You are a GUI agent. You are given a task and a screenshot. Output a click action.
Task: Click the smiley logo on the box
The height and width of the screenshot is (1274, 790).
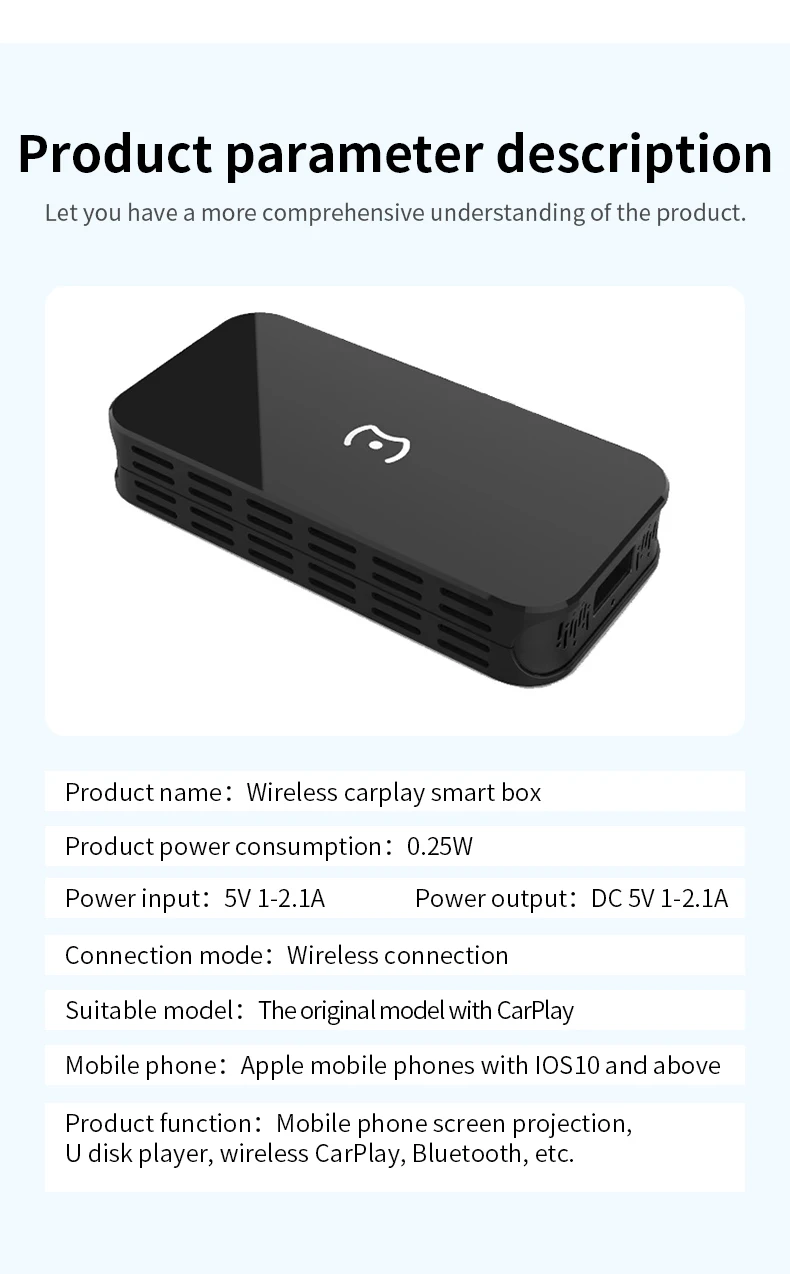(377, 442)
